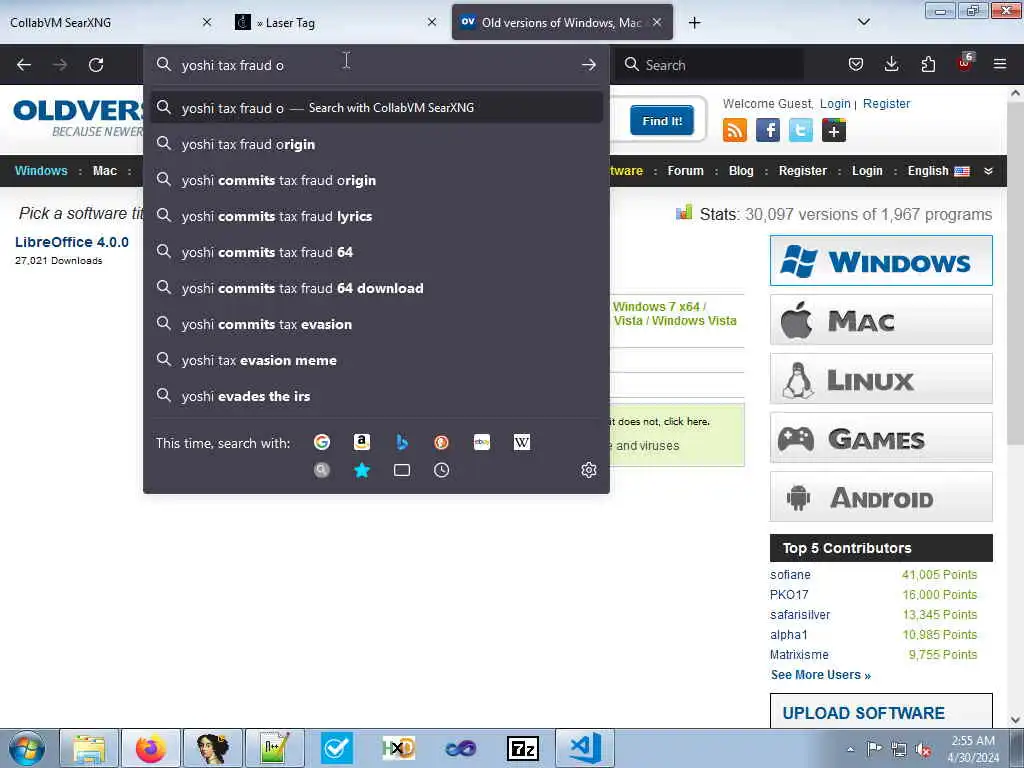Select suggestion yoshi commits tax fraud lyrics
The image size is (1024, 768).
pyautogui.click(x=376, y=216)
